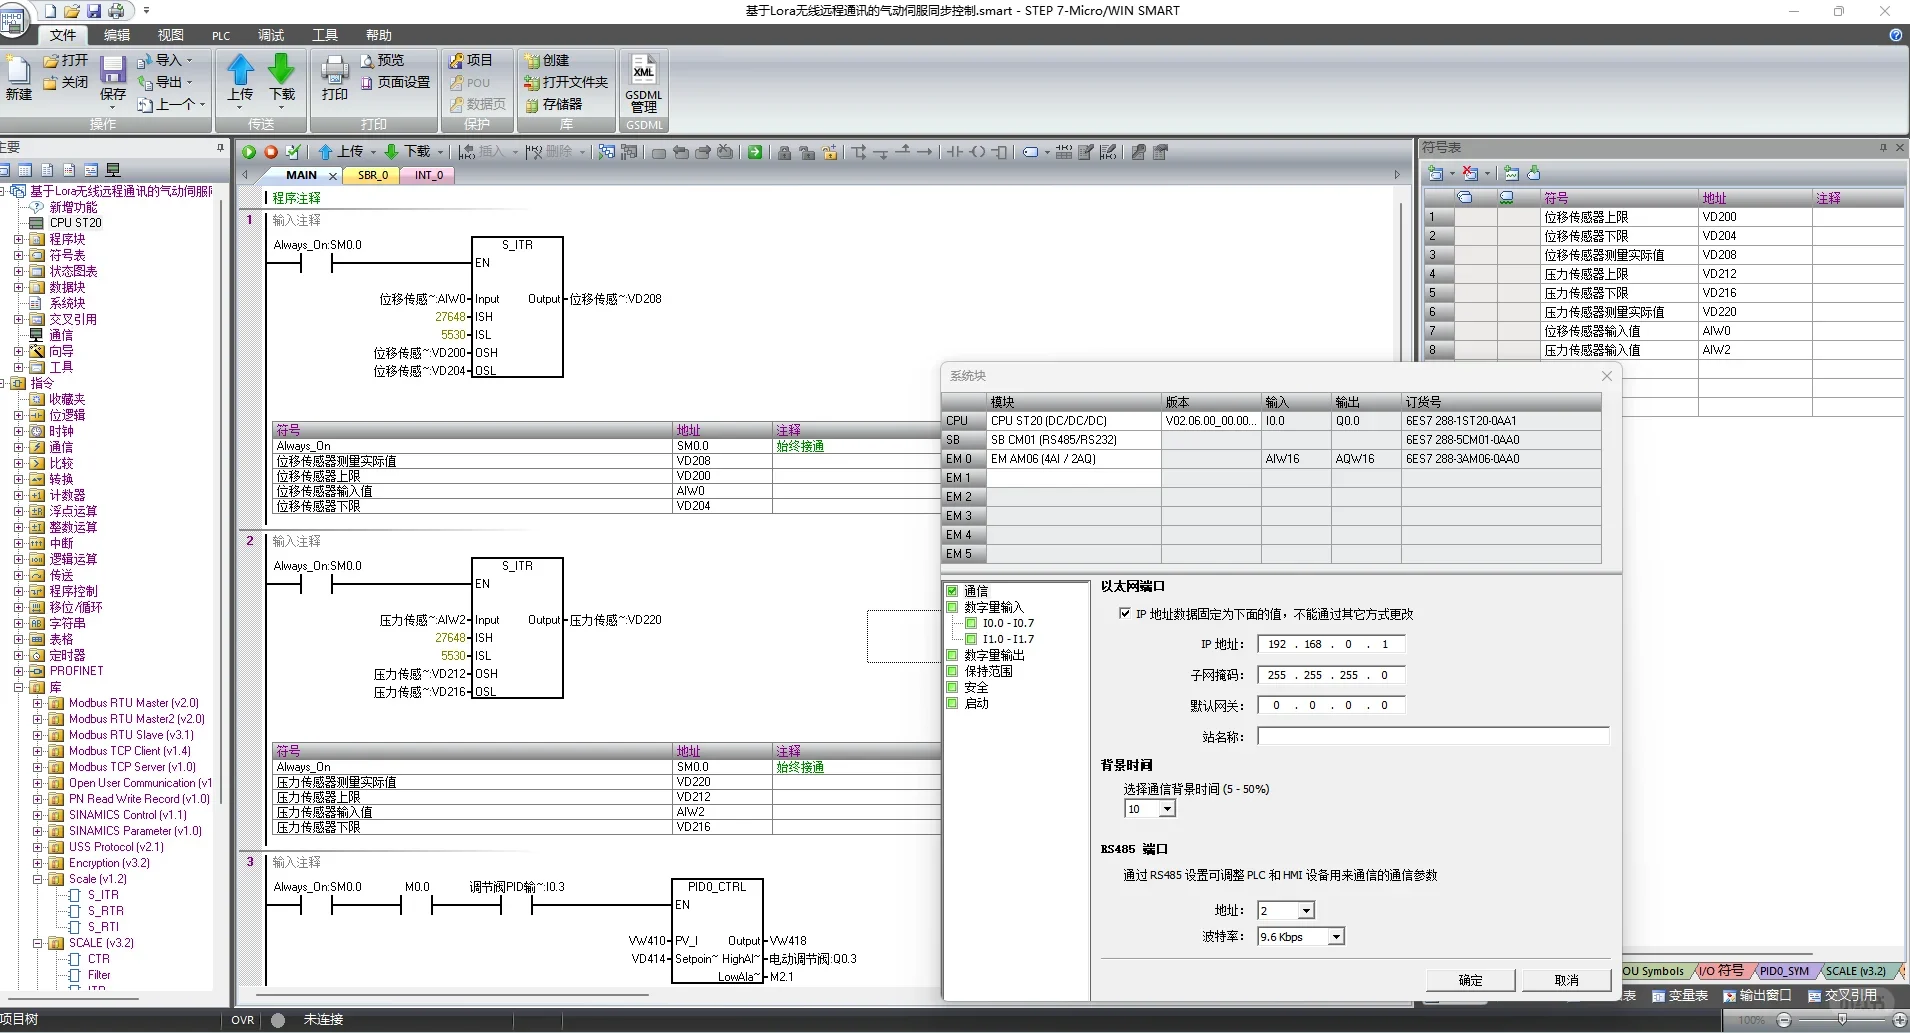Open the 编辑 ribbon tab
This screenshot has height=1033, width=1910.
(x=117, y=35)
